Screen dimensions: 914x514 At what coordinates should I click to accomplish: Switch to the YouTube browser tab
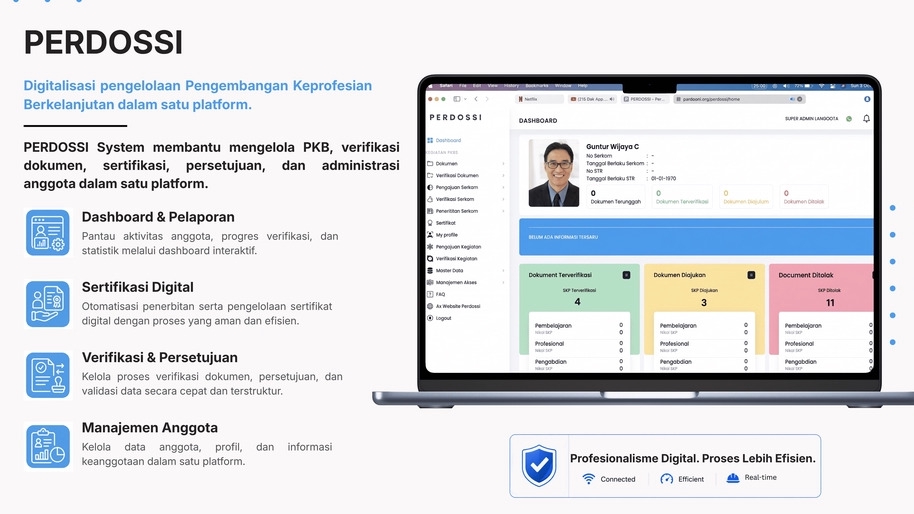(x=592, y=99)
